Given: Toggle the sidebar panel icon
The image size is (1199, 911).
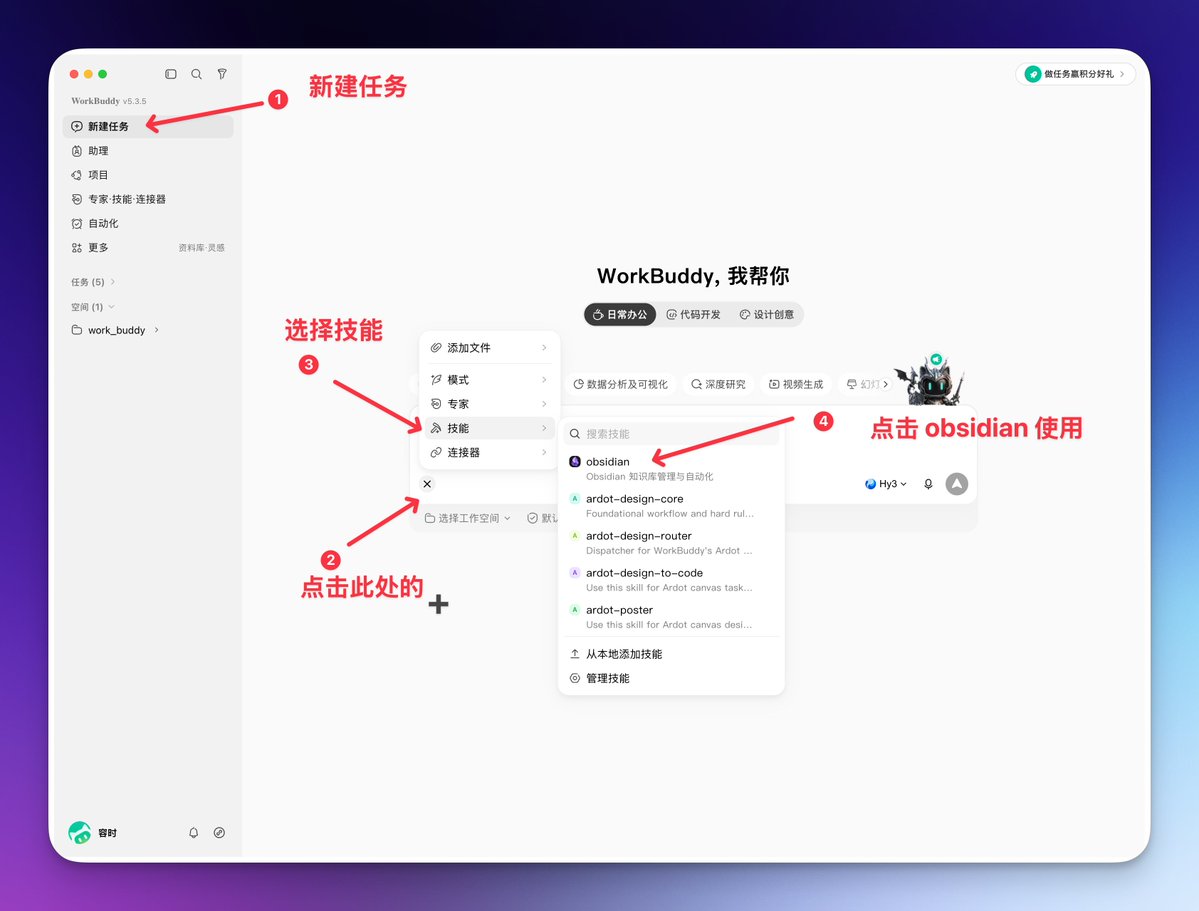Looking at the screenshot, I should 171,74.
